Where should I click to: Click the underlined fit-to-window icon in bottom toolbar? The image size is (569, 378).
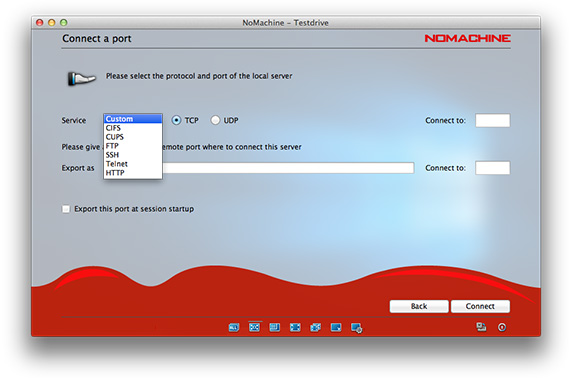click(254, 327)
